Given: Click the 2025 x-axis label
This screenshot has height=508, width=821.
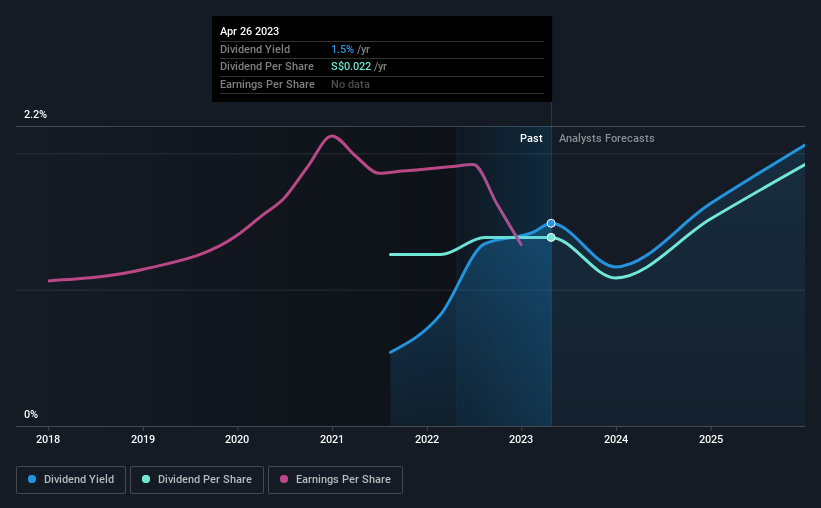Looking at the screenshot, I should click(x=711, y=439).
